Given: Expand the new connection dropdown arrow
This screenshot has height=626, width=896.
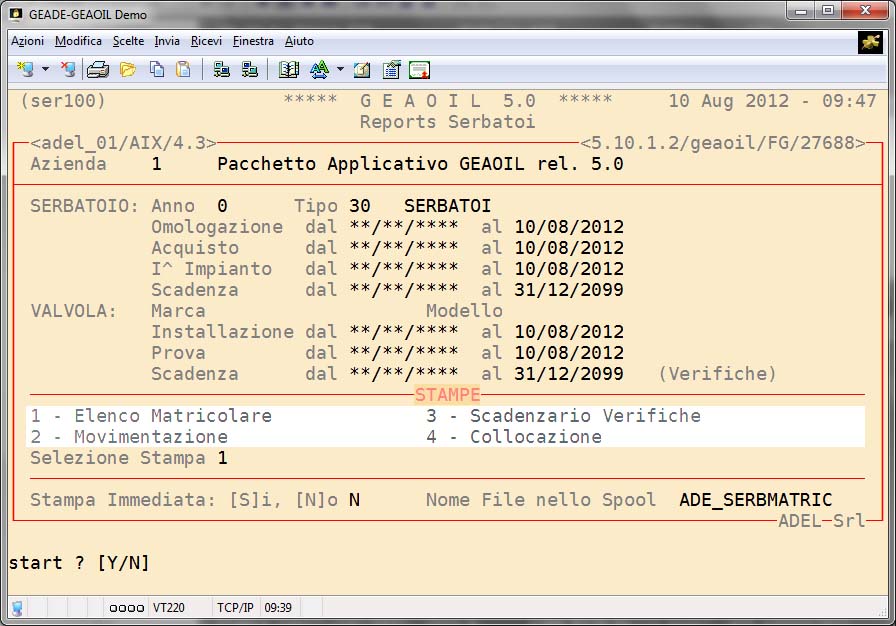Looking at the screenshot, I should (45, 70).
